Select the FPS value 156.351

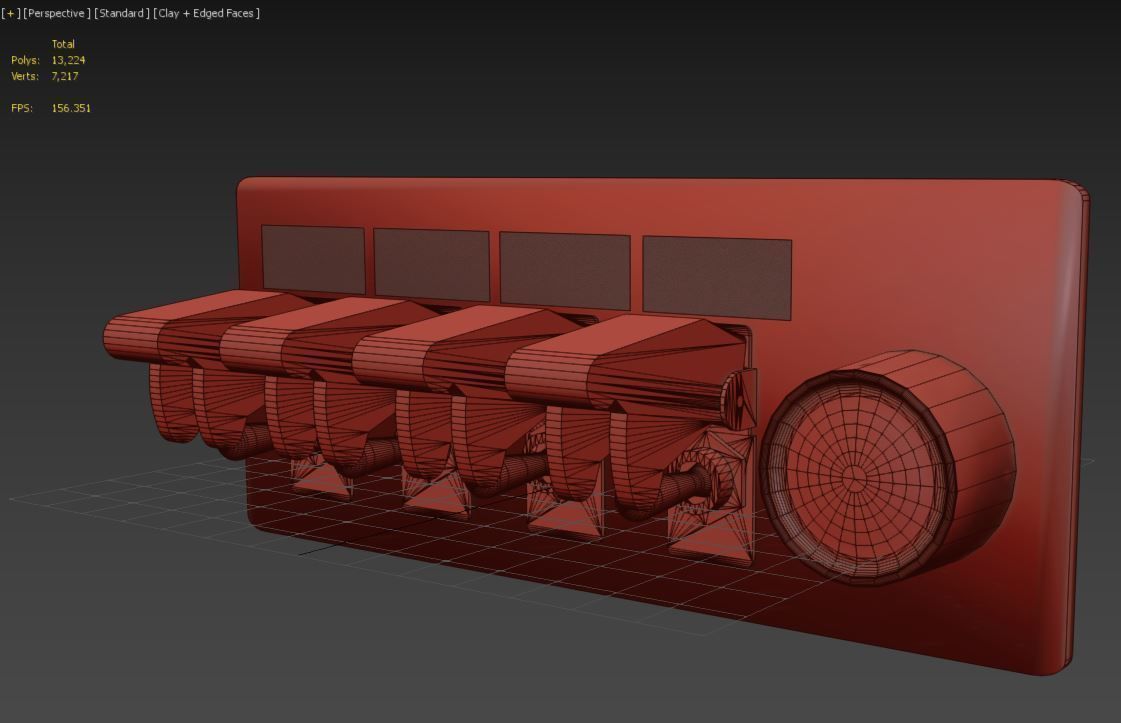tap(71, 108)
